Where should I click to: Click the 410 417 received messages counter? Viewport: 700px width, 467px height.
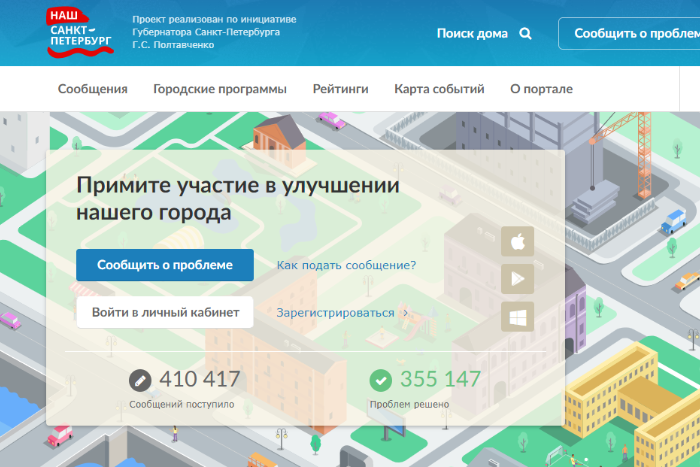pyautogui.click(x=199, y=380)
